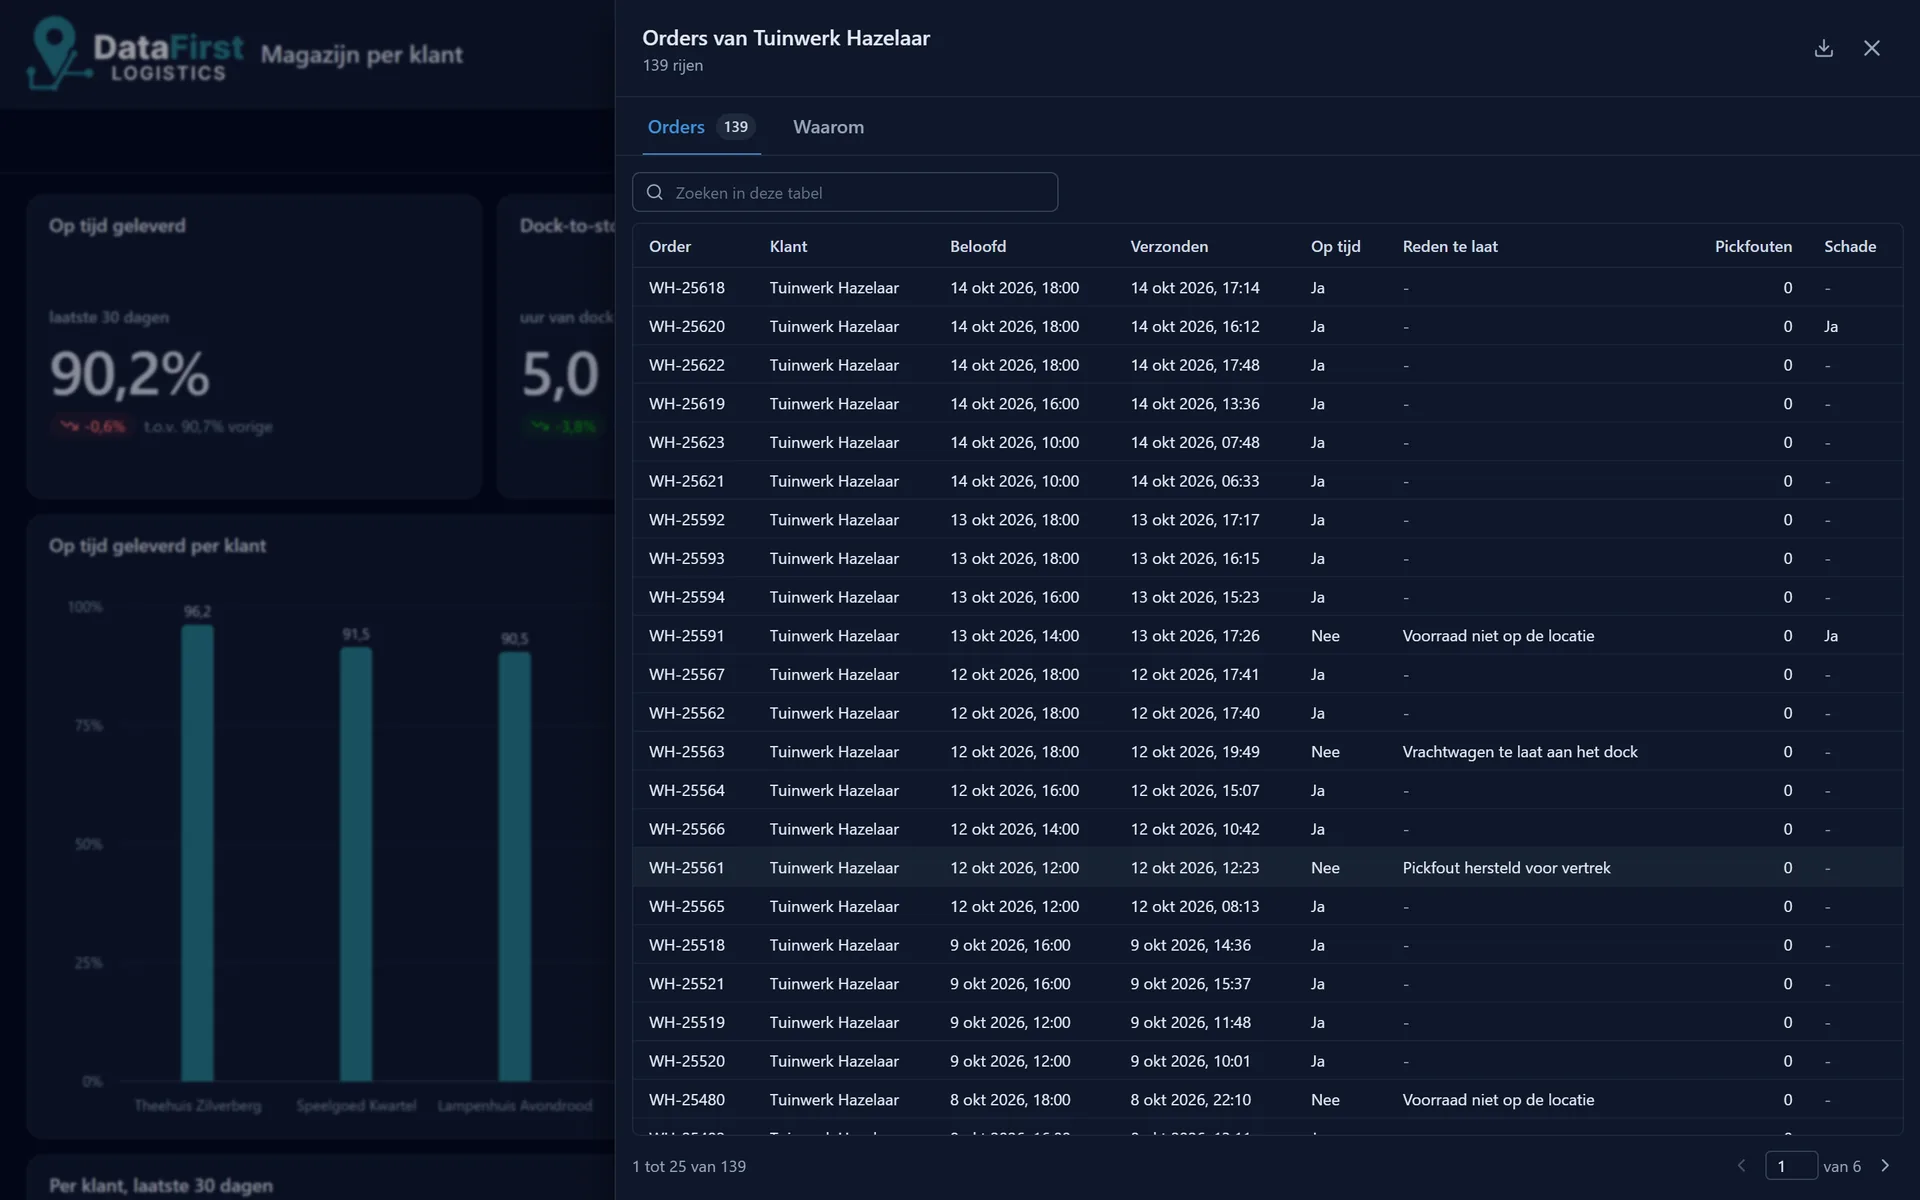
Task: Click order WH-25565 cell
Action: 686,906
